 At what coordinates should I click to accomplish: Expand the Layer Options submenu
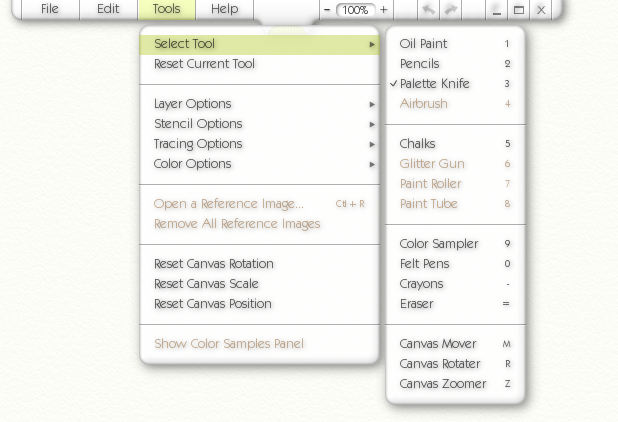(193, 104)
